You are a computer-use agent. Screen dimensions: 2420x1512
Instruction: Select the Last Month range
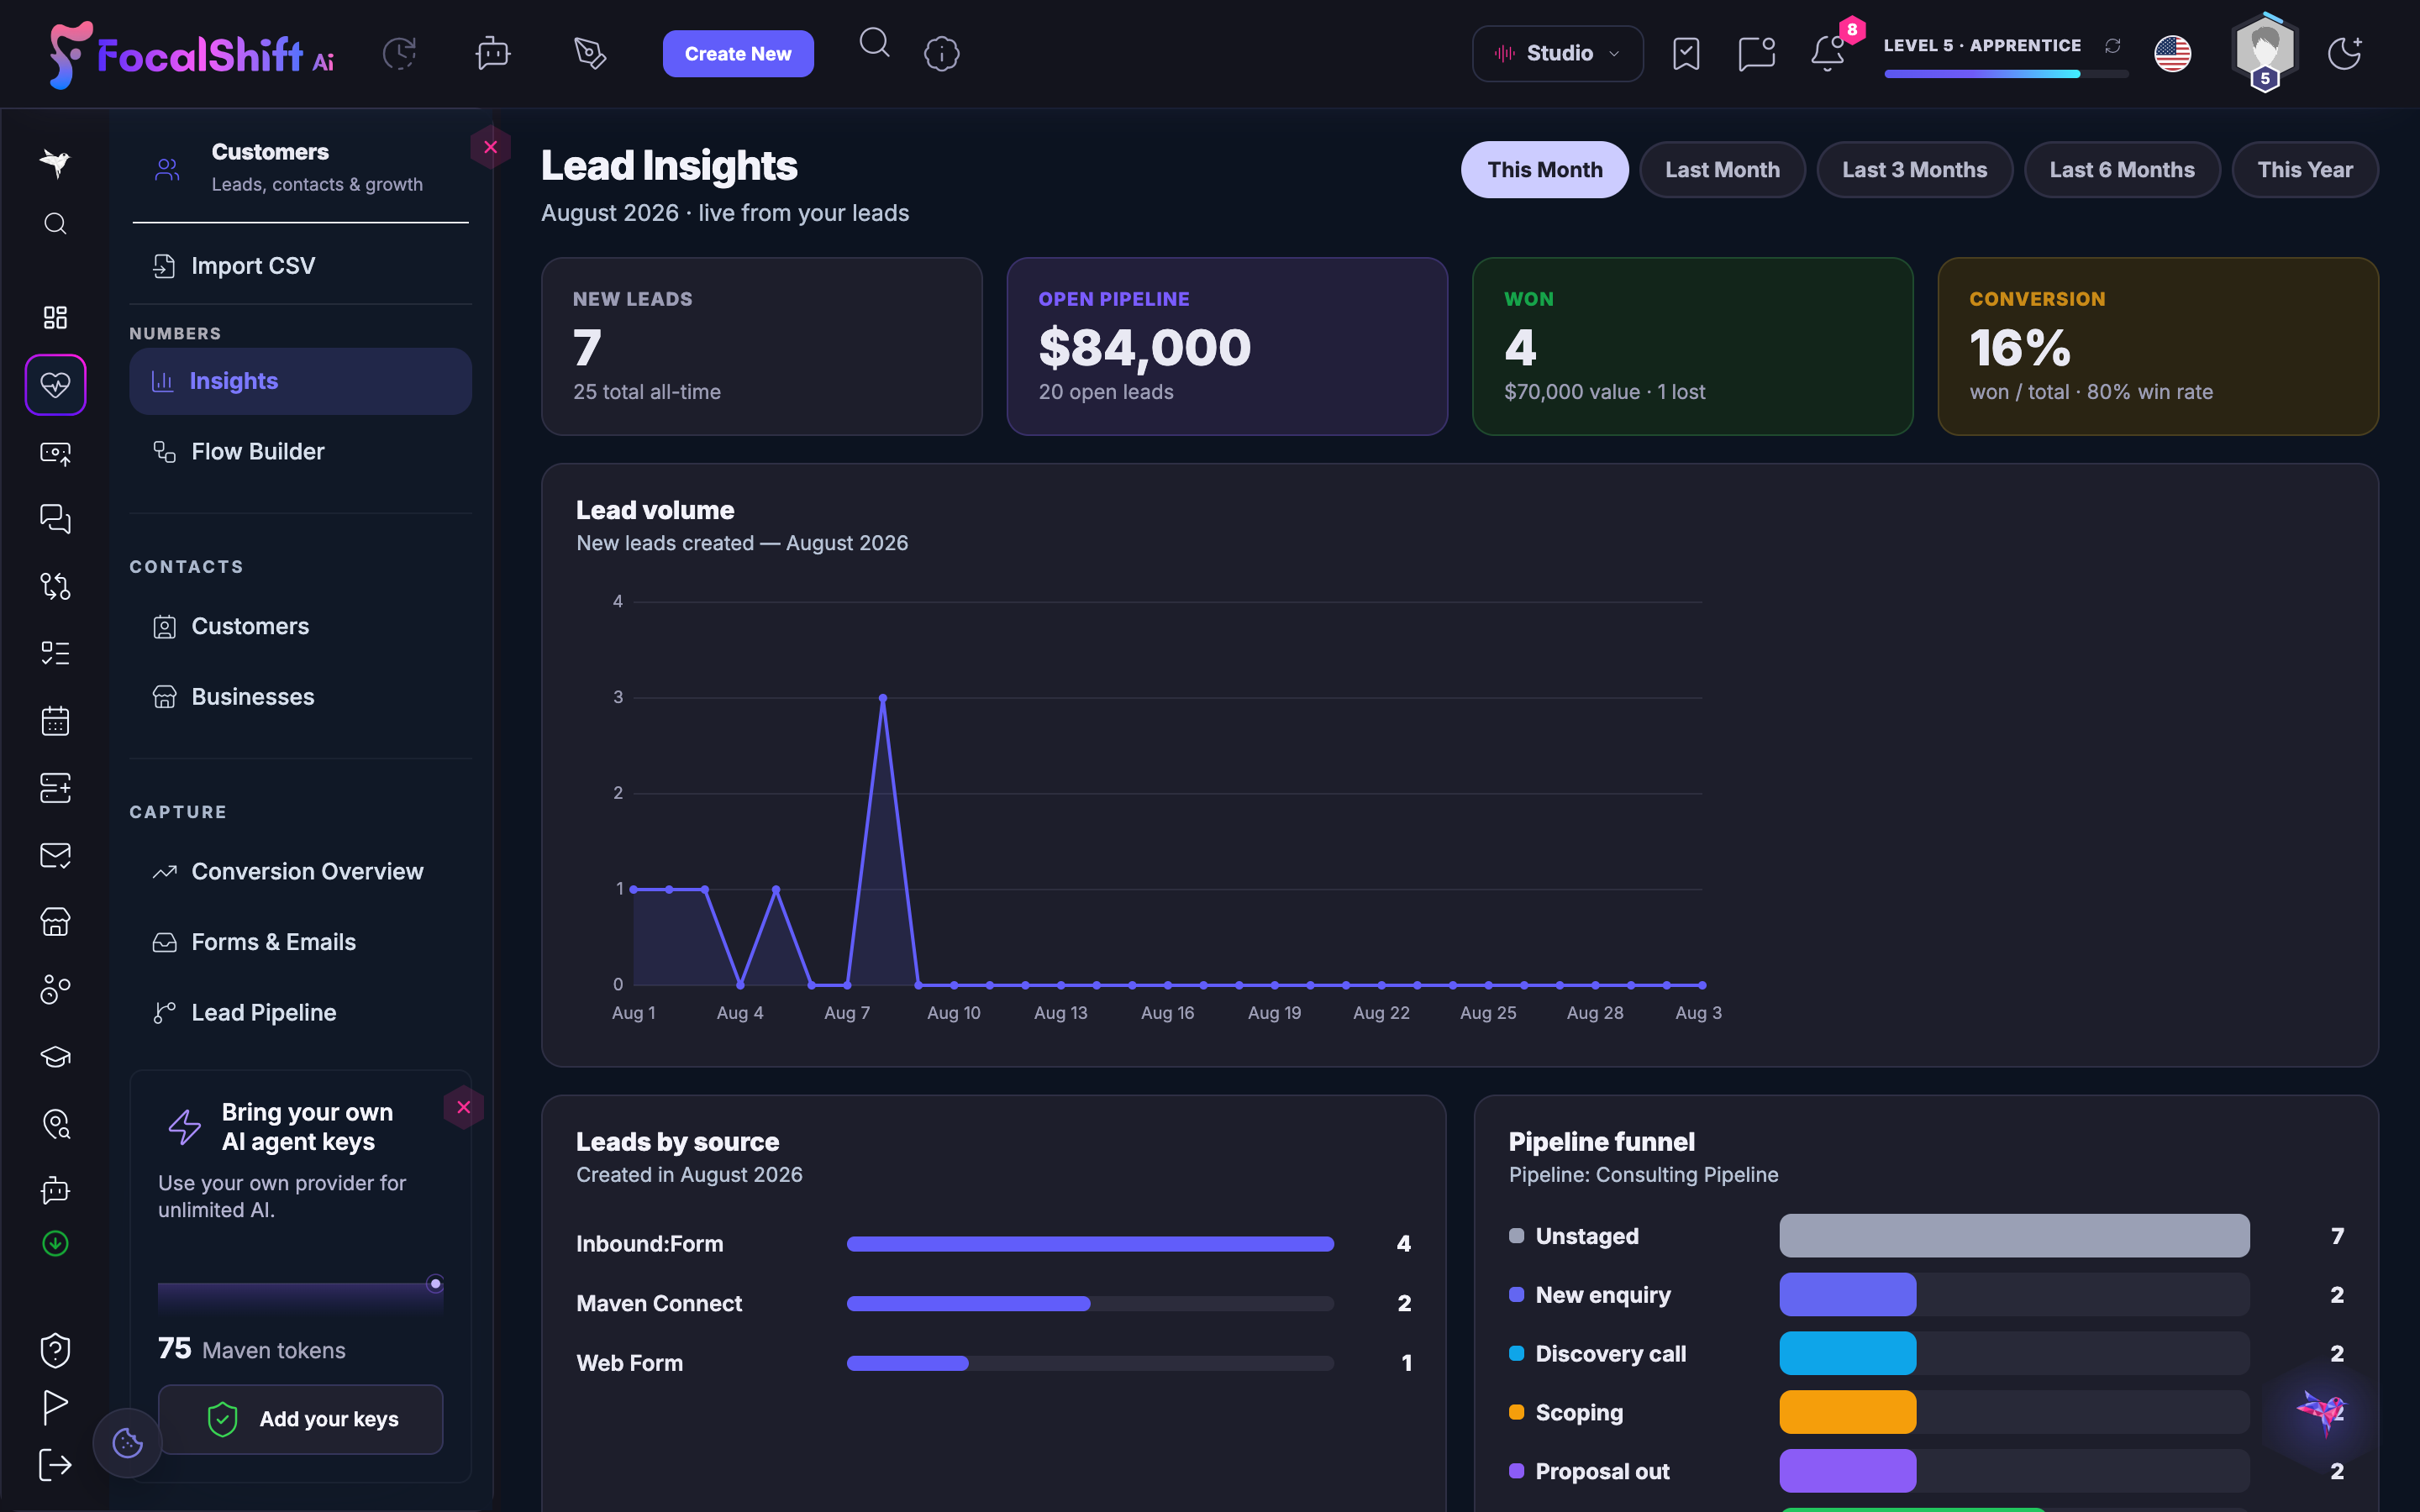(x=1722, y=170)
